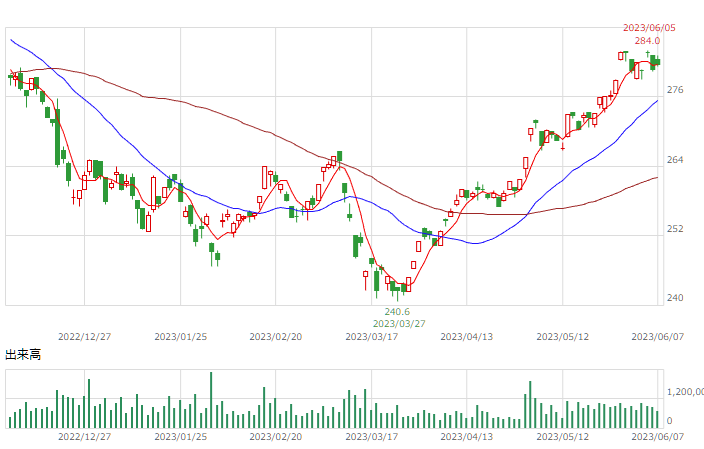Click the 240 price axis label

pyautogui.click(x=675, y=298)
